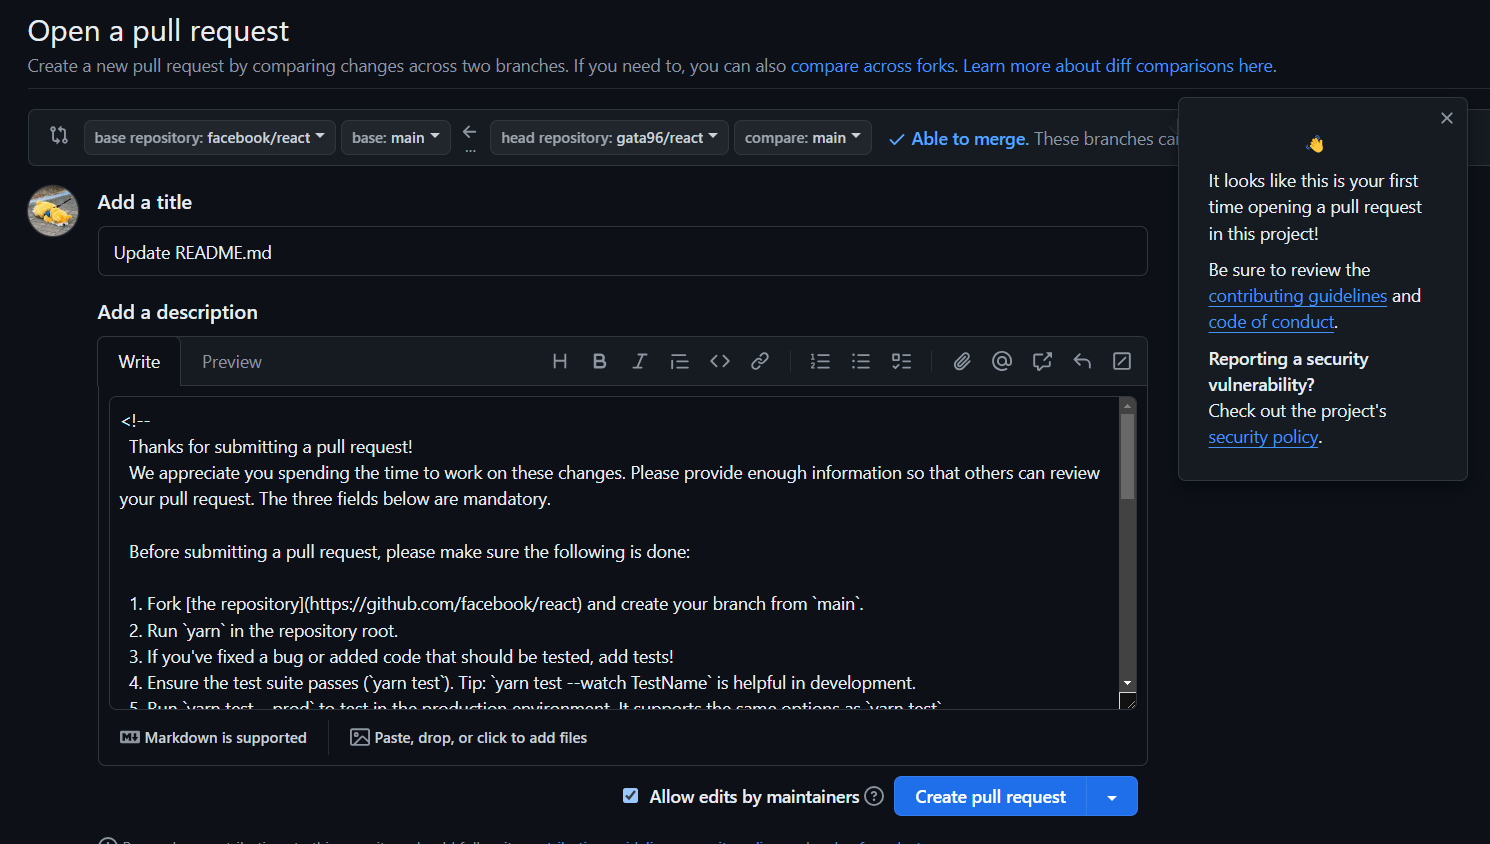Viewport: 1490px width, 844px height.
Task: Click the user avatar thumbnail
Action: 53,211
